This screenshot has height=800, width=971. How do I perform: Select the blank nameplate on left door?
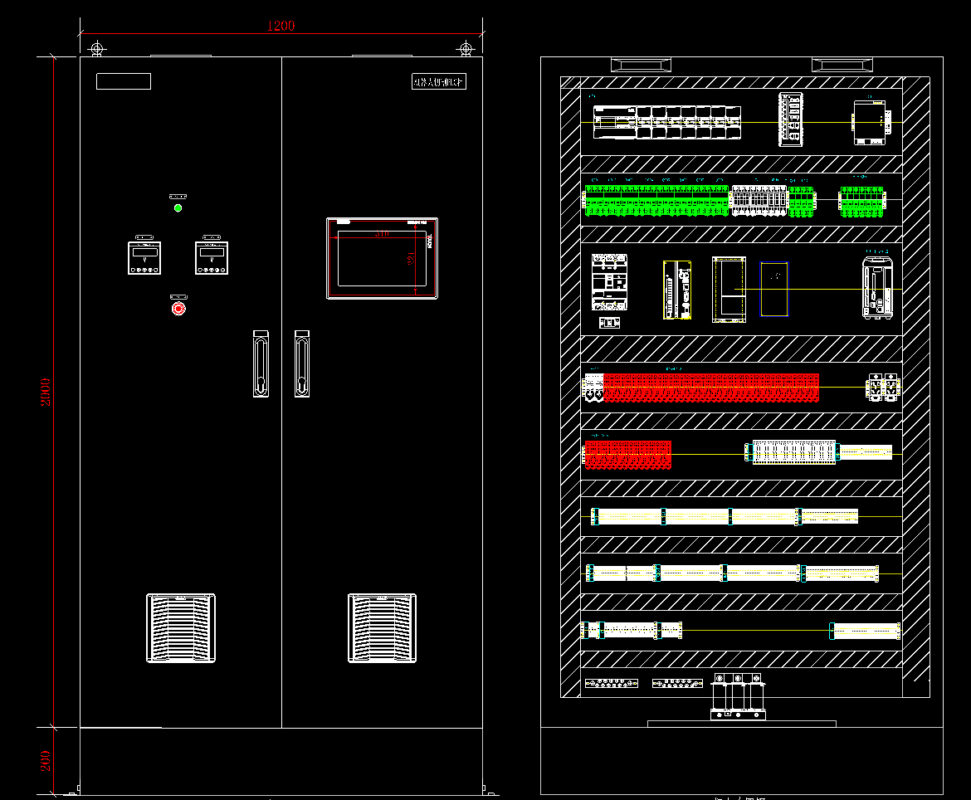click(x=123, y=81)
